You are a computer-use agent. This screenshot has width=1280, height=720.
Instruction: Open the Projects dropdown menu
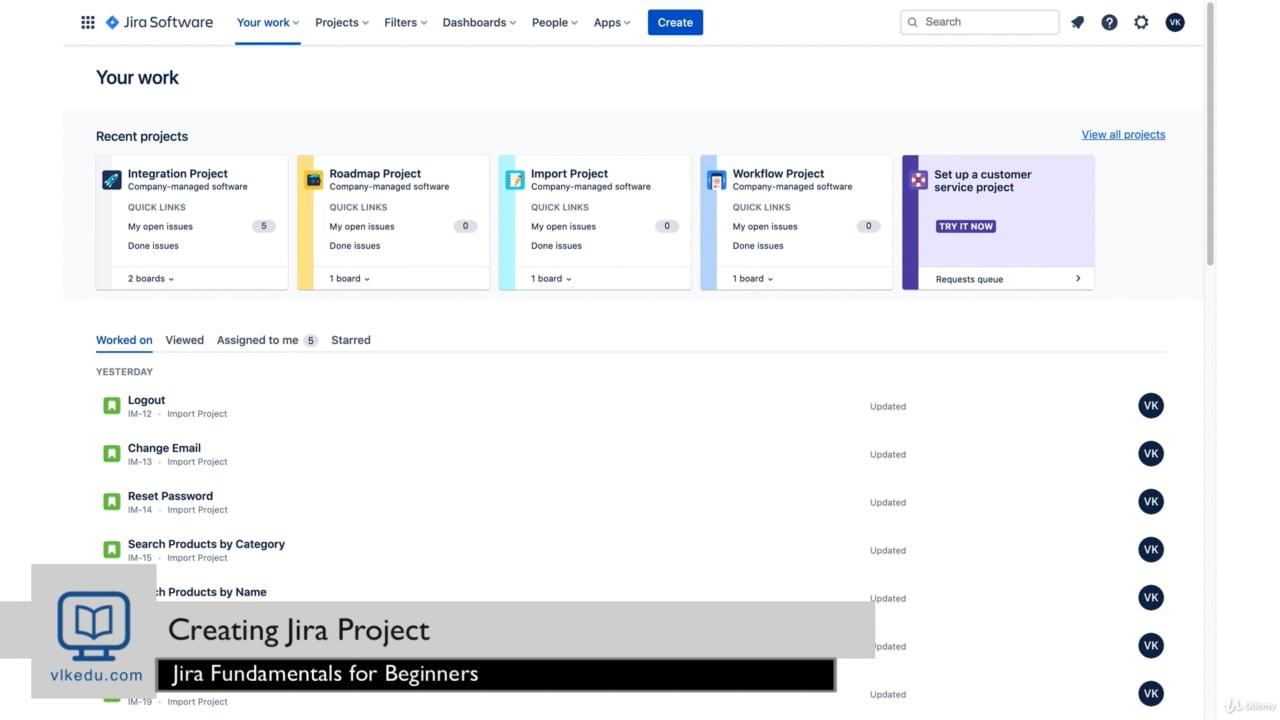tap(342, 22)
